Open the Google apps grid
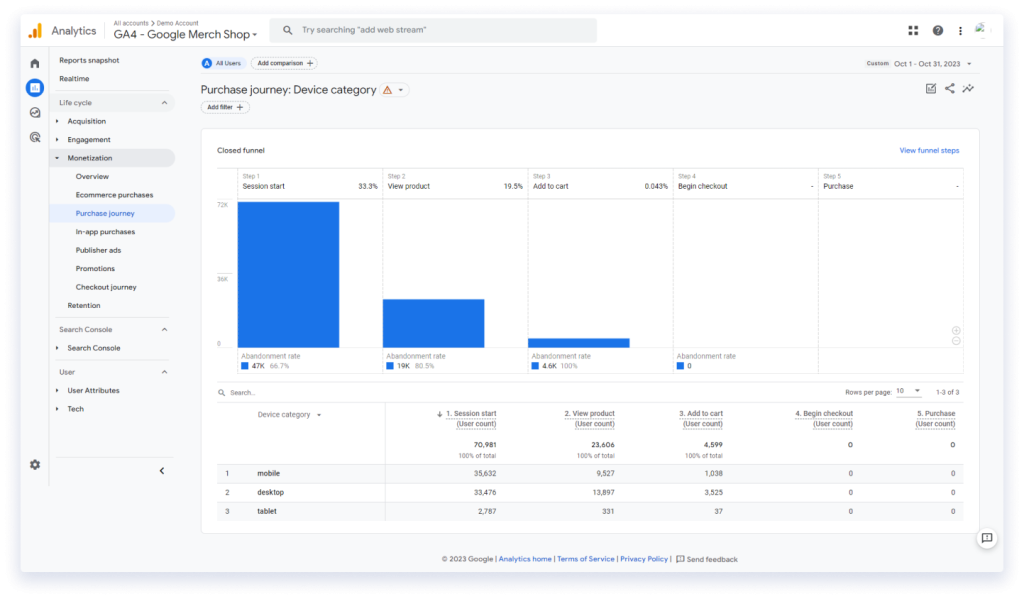Viewport: 1024px width, 599px height. coord(912,30)
